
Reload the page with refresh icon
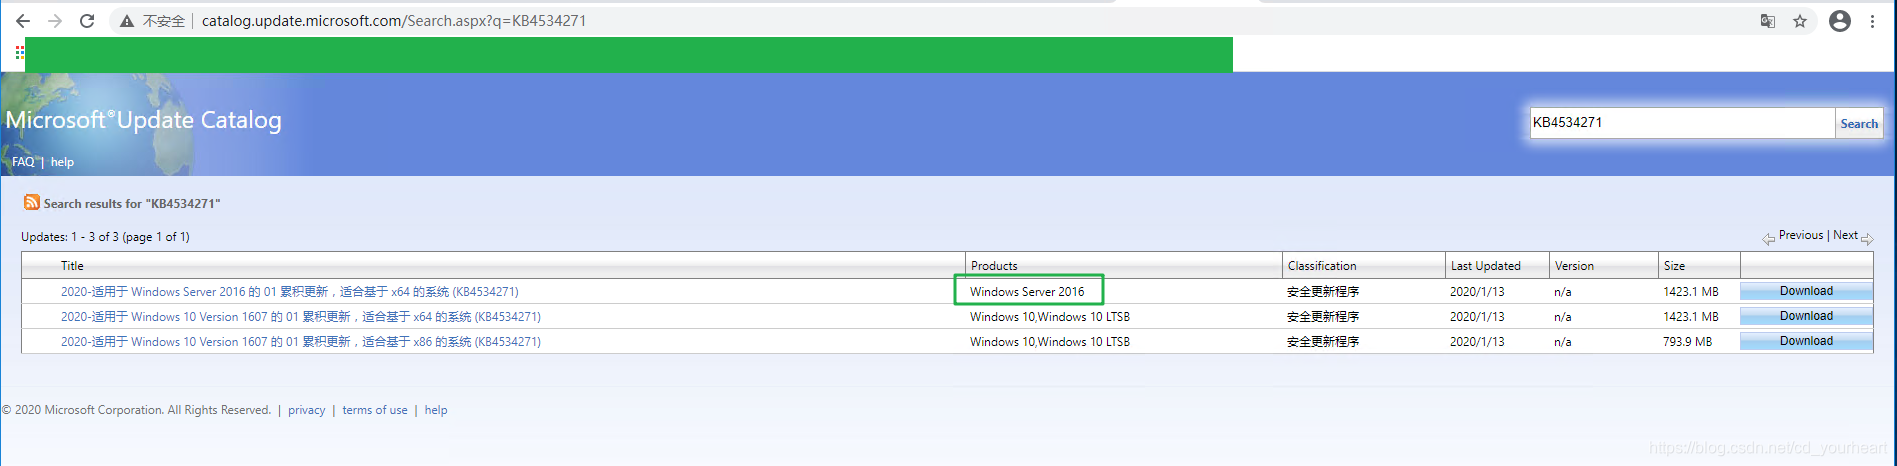(87, 21)
